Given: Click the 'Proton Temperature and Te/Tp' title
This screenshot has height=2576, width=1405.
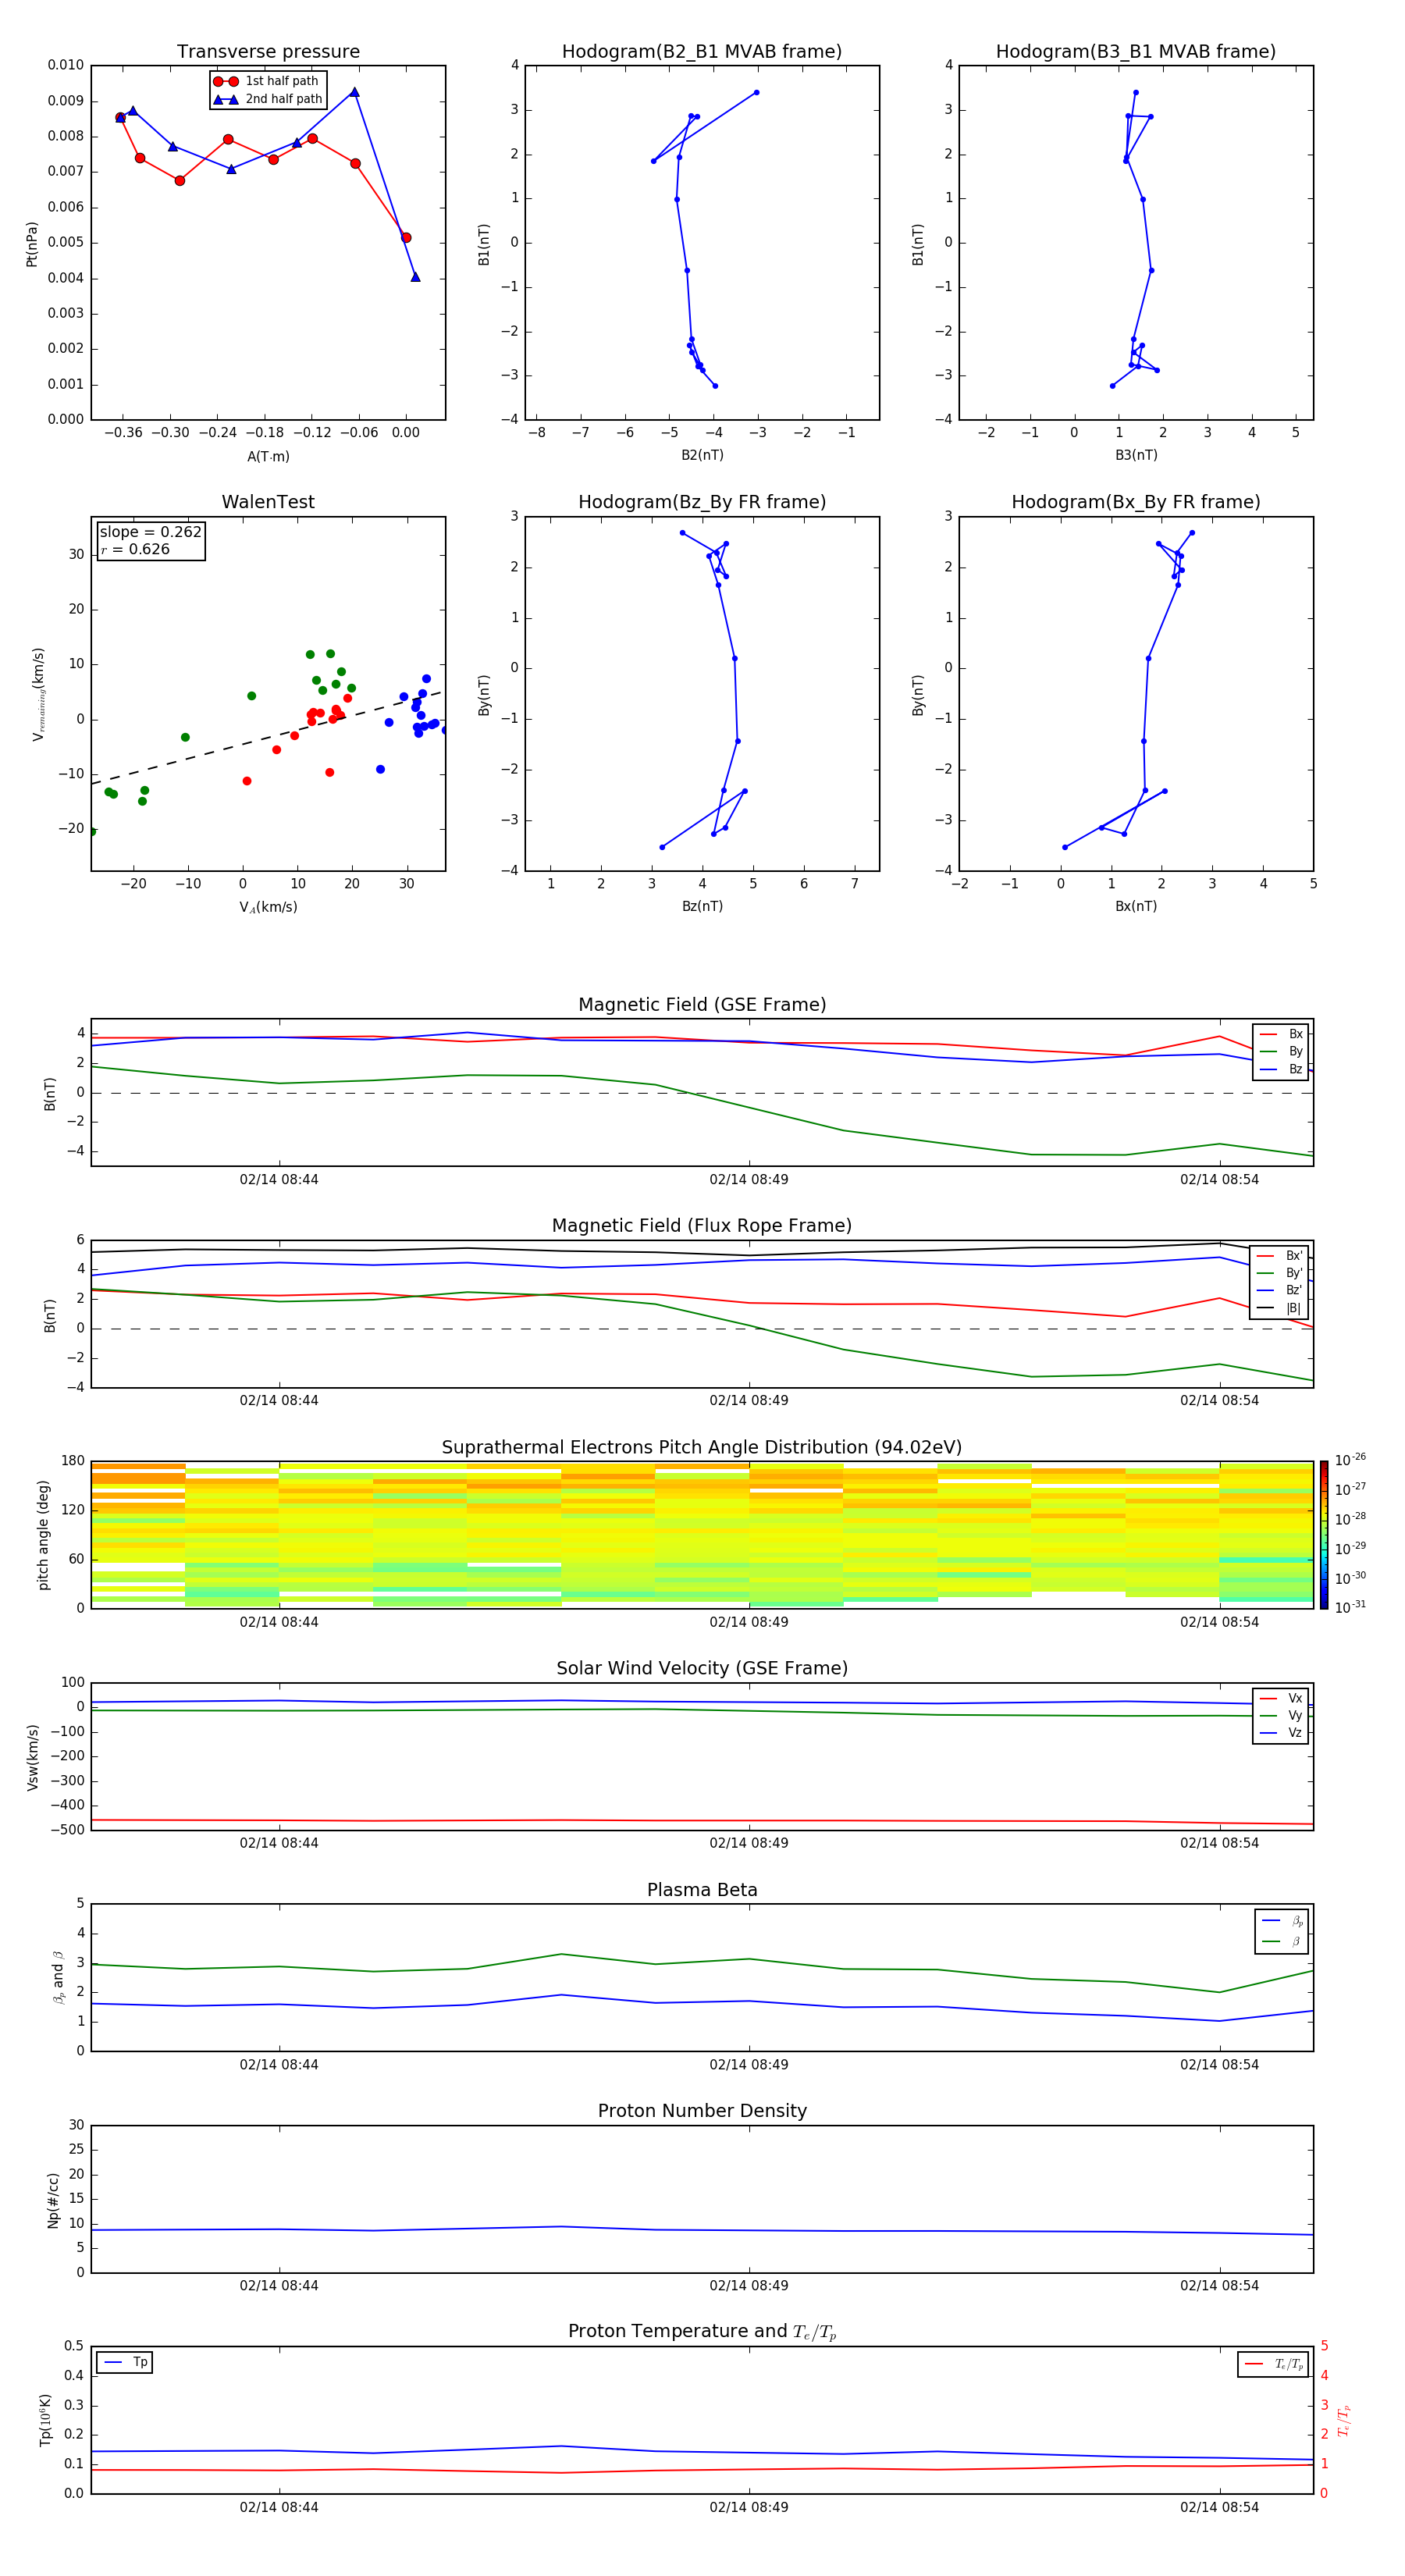Looking at the screenshot, I should (702, 2331).
